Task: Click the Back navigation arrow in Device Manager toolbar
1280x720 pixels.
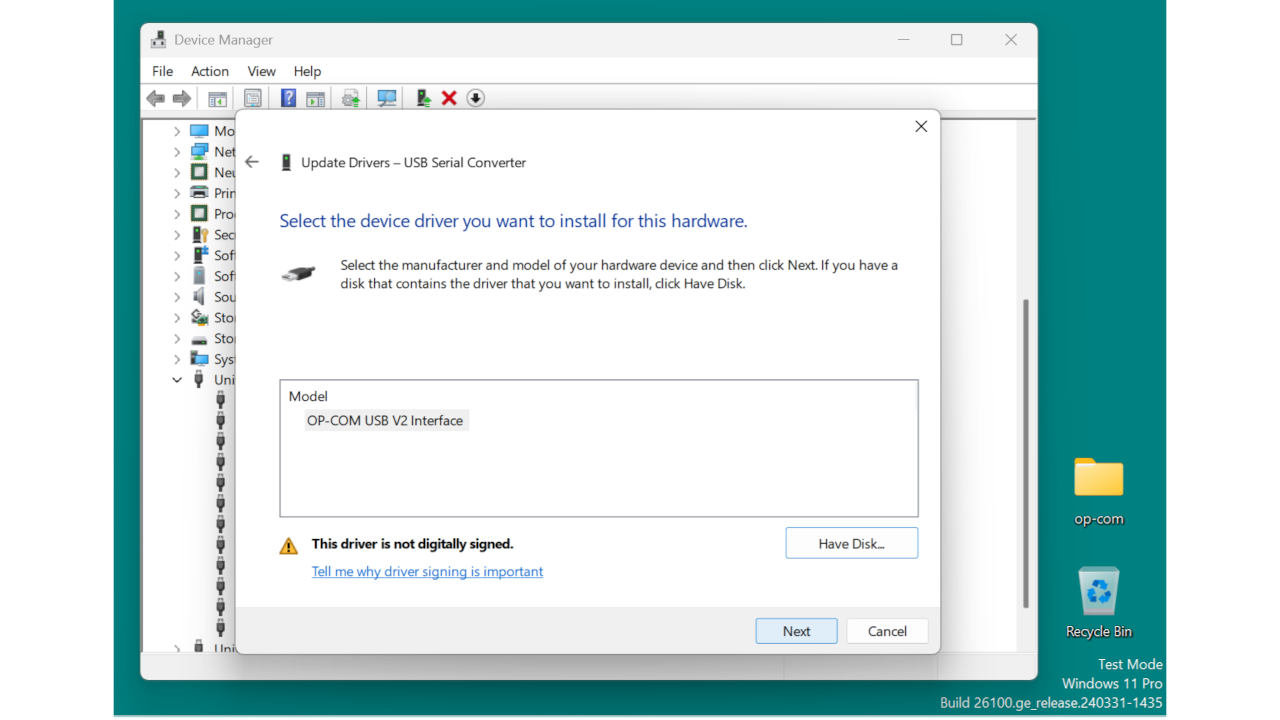Action: [x=155, y=97]
